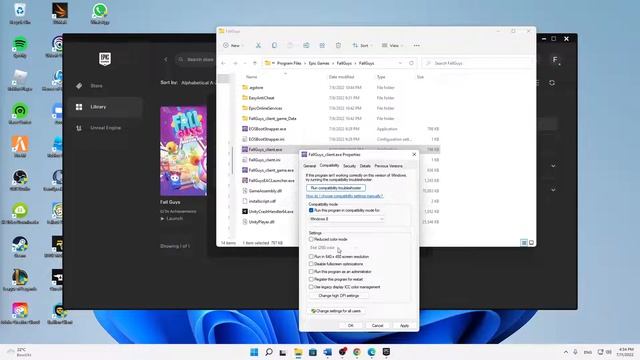Click the Epic launcher back chevron
This screenshot has height=360, width=640.
166,60
